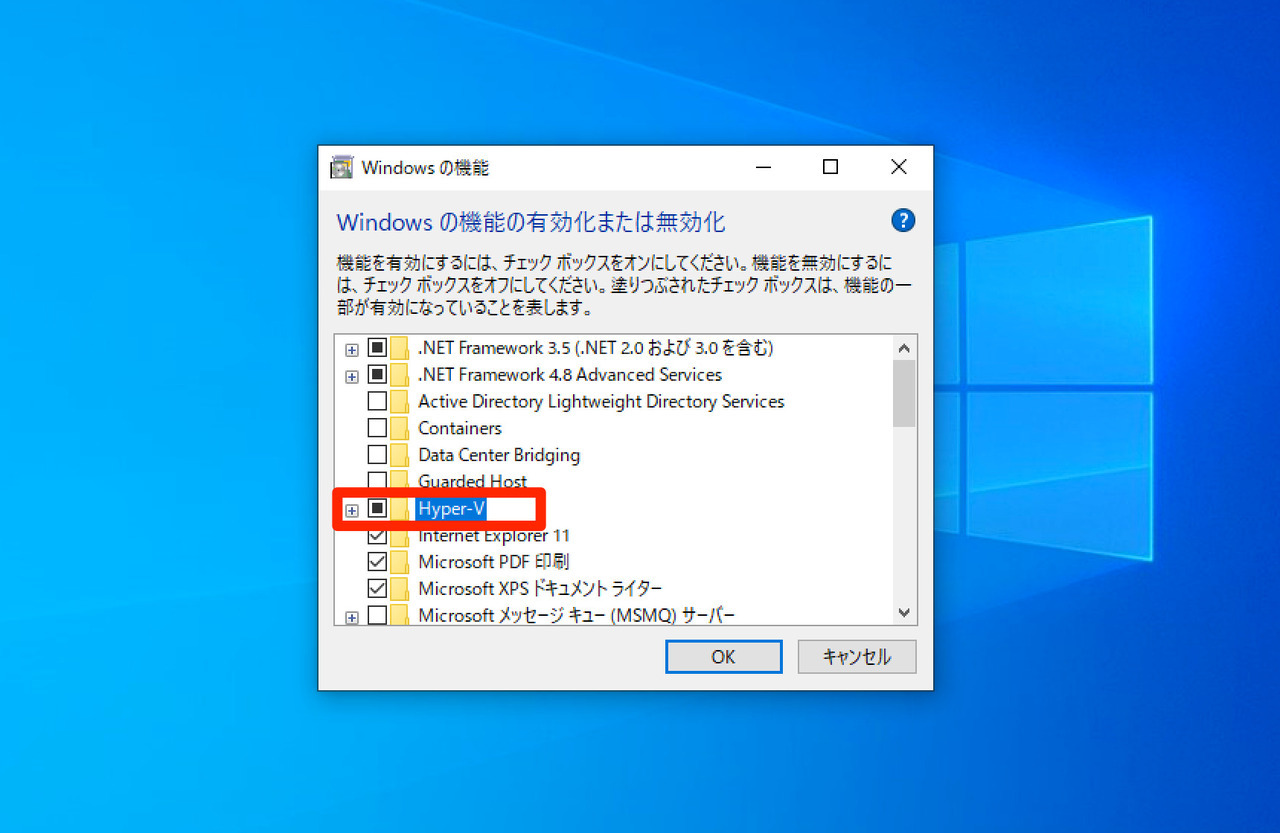Click the feature list scrollbar down arrow
Image resolution: width=1280 pixels, height=833 pixels.
(904, 612)
